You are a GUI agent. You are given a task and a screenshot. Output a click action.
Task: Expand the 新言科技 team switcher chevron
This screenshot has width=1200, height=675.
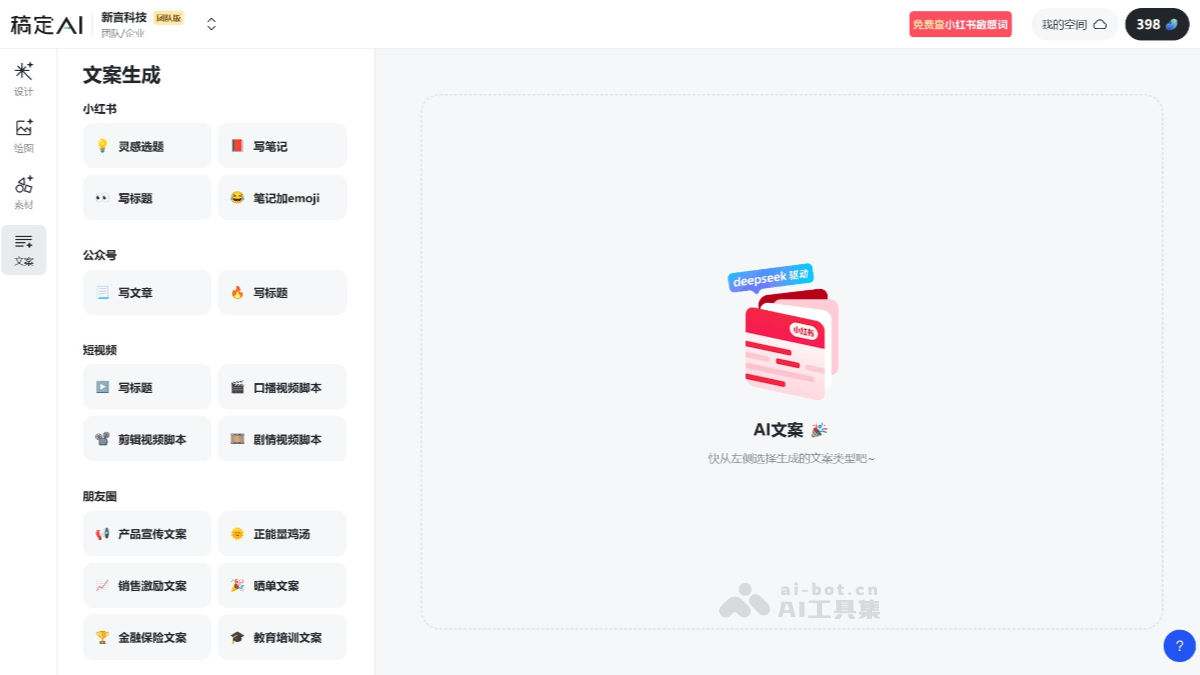point(210,24)
